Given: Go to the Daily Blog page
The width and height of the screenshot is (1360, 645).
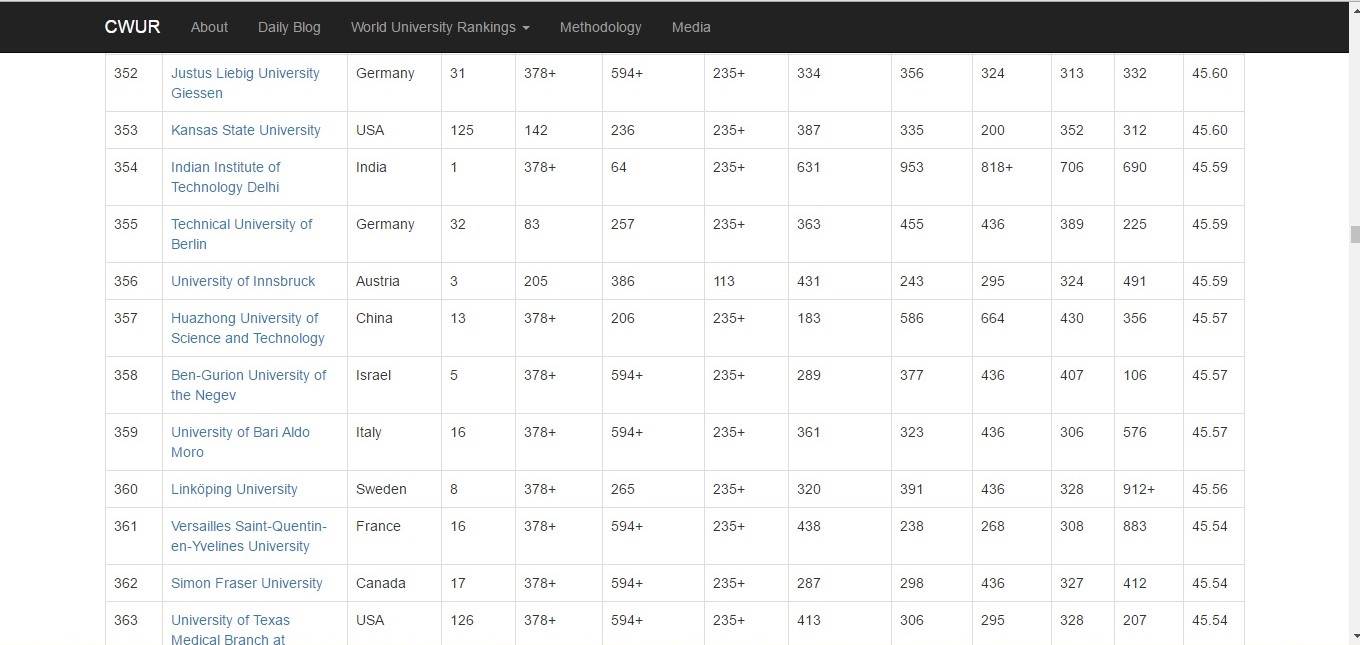Looking at the screenshot, I should click(x=289, y=27).
